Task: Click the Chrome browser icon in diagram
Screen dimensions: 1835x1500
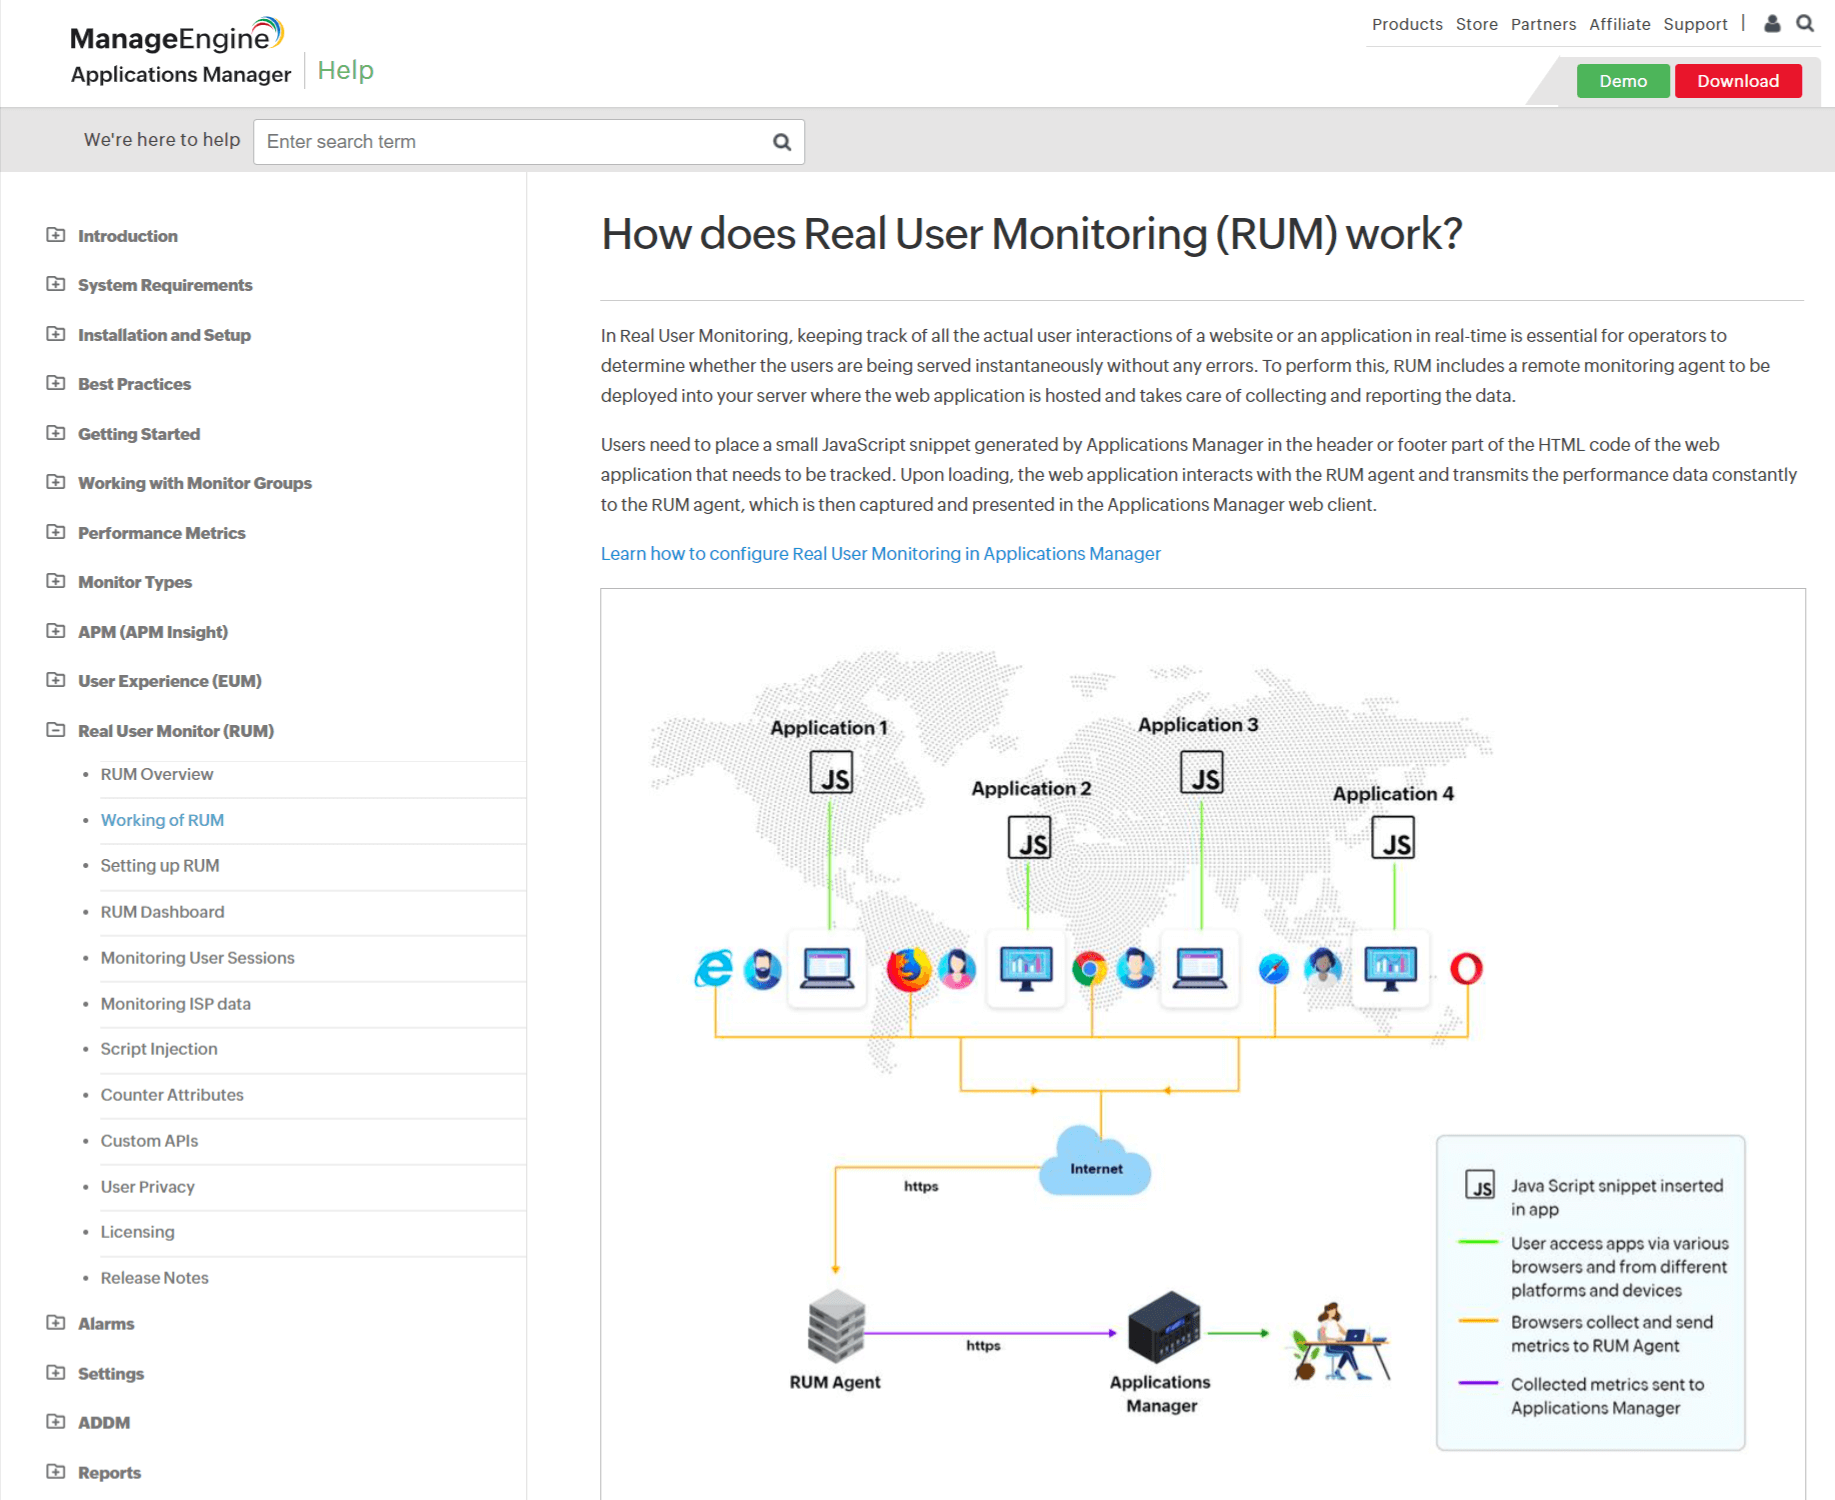Action: 1089,968
